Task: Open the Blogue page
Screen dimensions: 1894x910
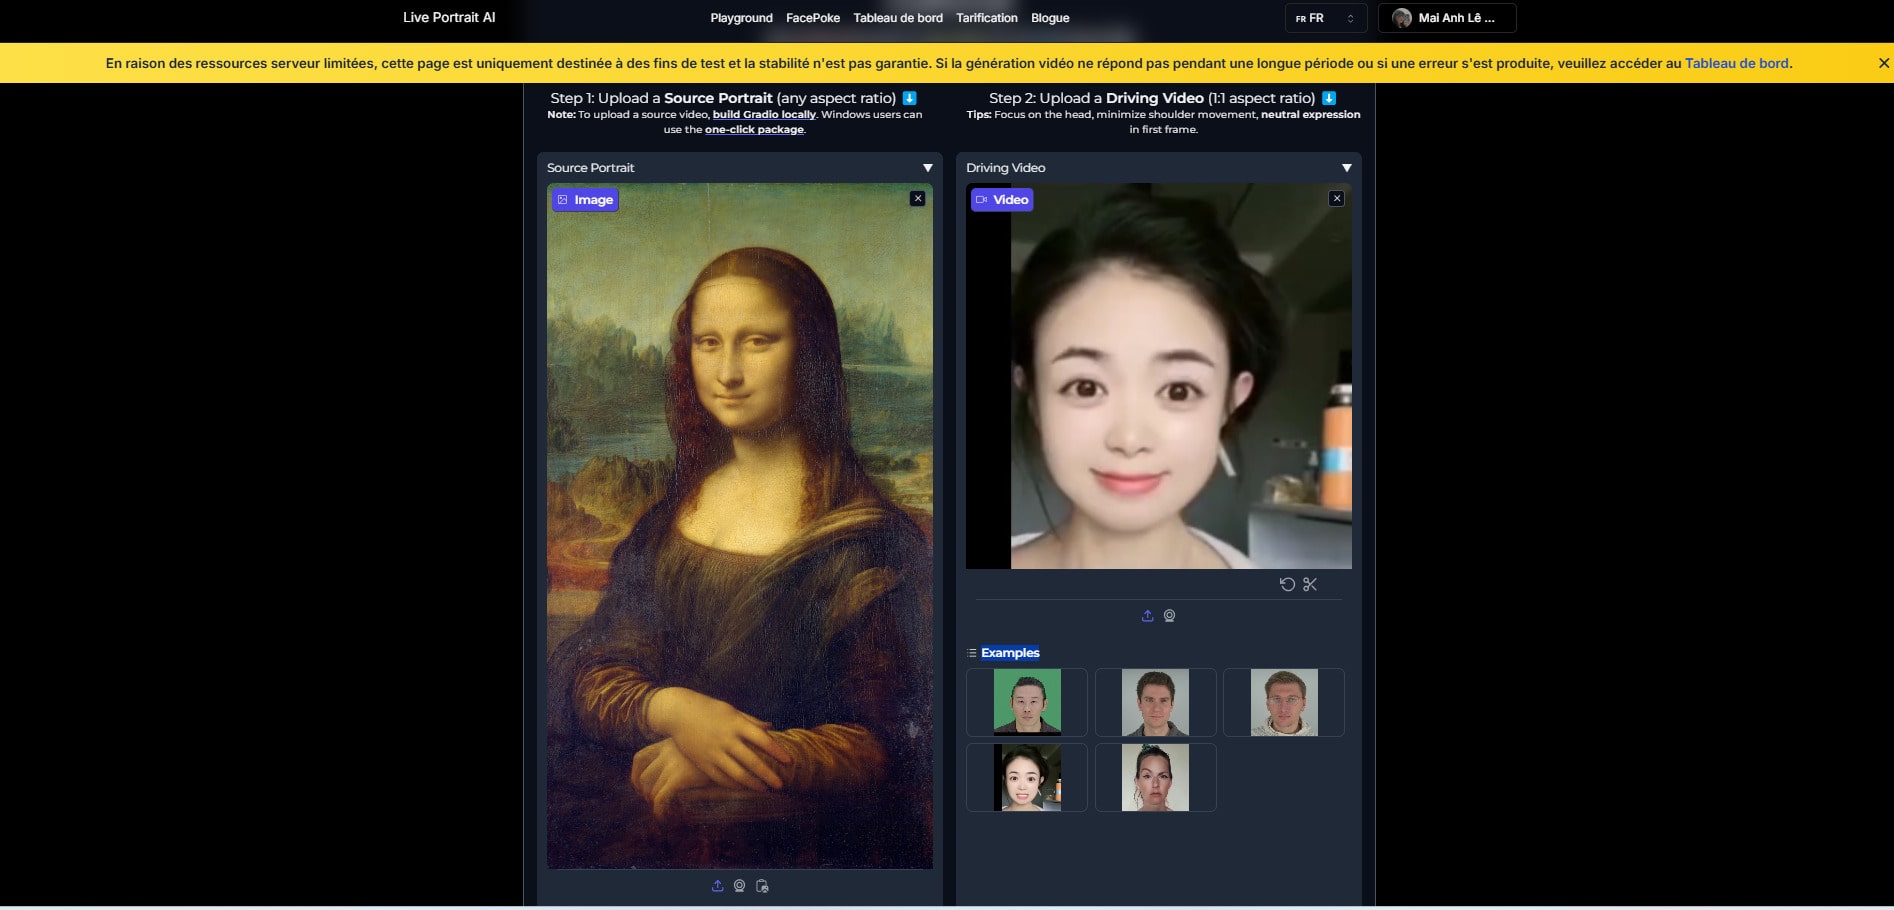Action: click(x=1050, y=18)
